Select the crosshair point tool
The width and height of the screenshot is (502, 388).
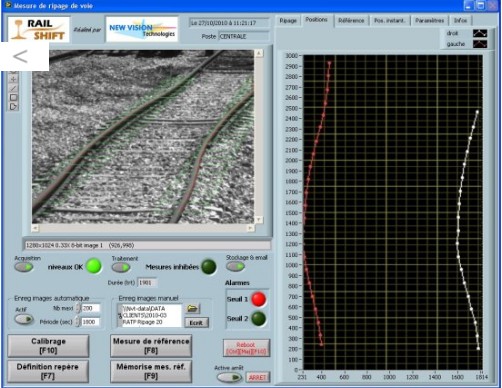(13, 79)
